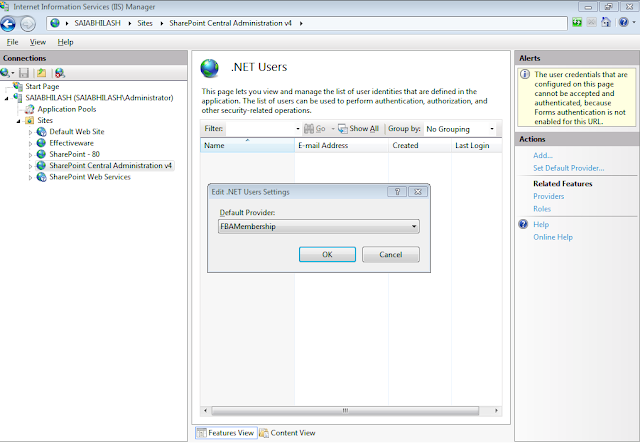Collapse the SAIABHILASH server node

pos(7,98)
